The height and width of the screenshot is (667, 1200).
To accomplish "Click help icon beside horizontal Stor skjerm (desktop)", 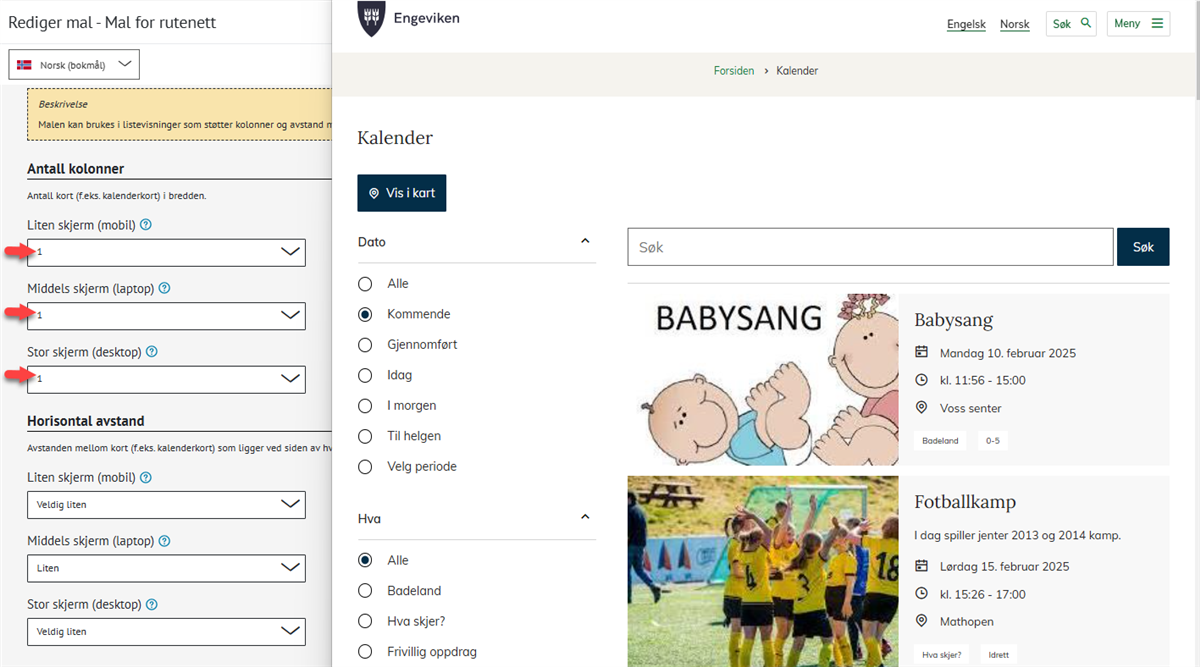I will coord(152,605).
